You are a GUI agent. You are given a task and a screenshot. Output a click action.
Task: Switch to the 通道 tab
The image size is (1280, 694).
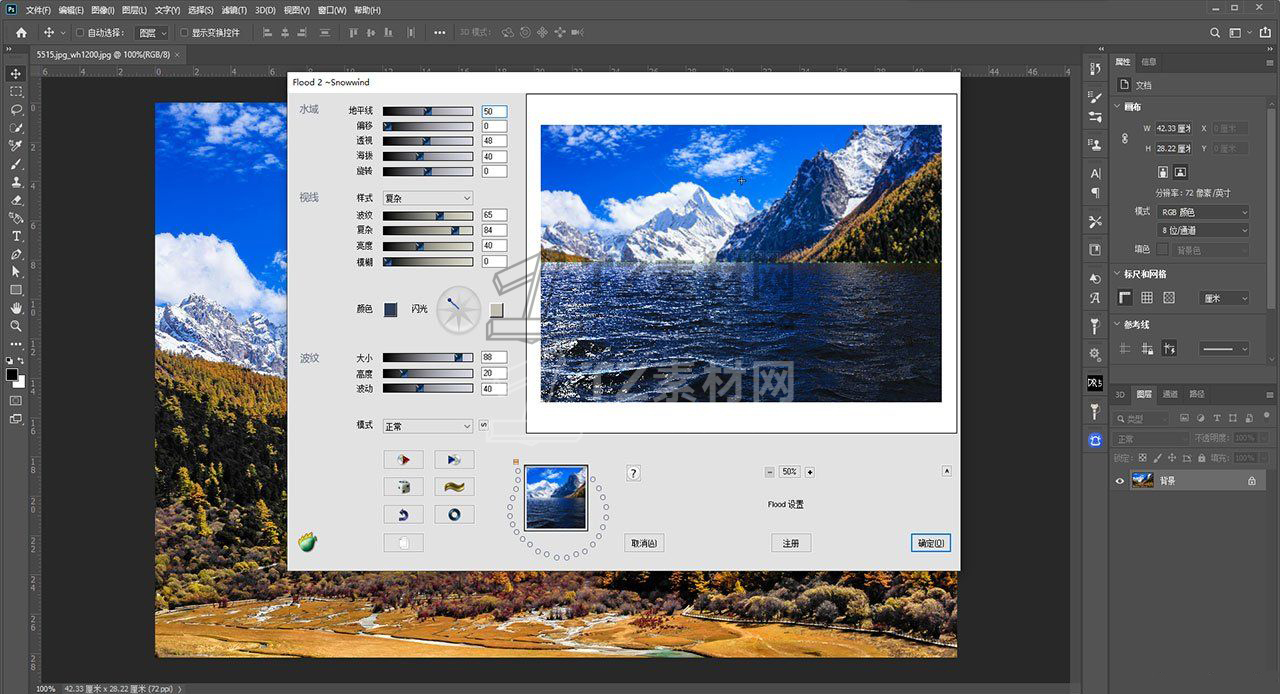pos(1170,394)
